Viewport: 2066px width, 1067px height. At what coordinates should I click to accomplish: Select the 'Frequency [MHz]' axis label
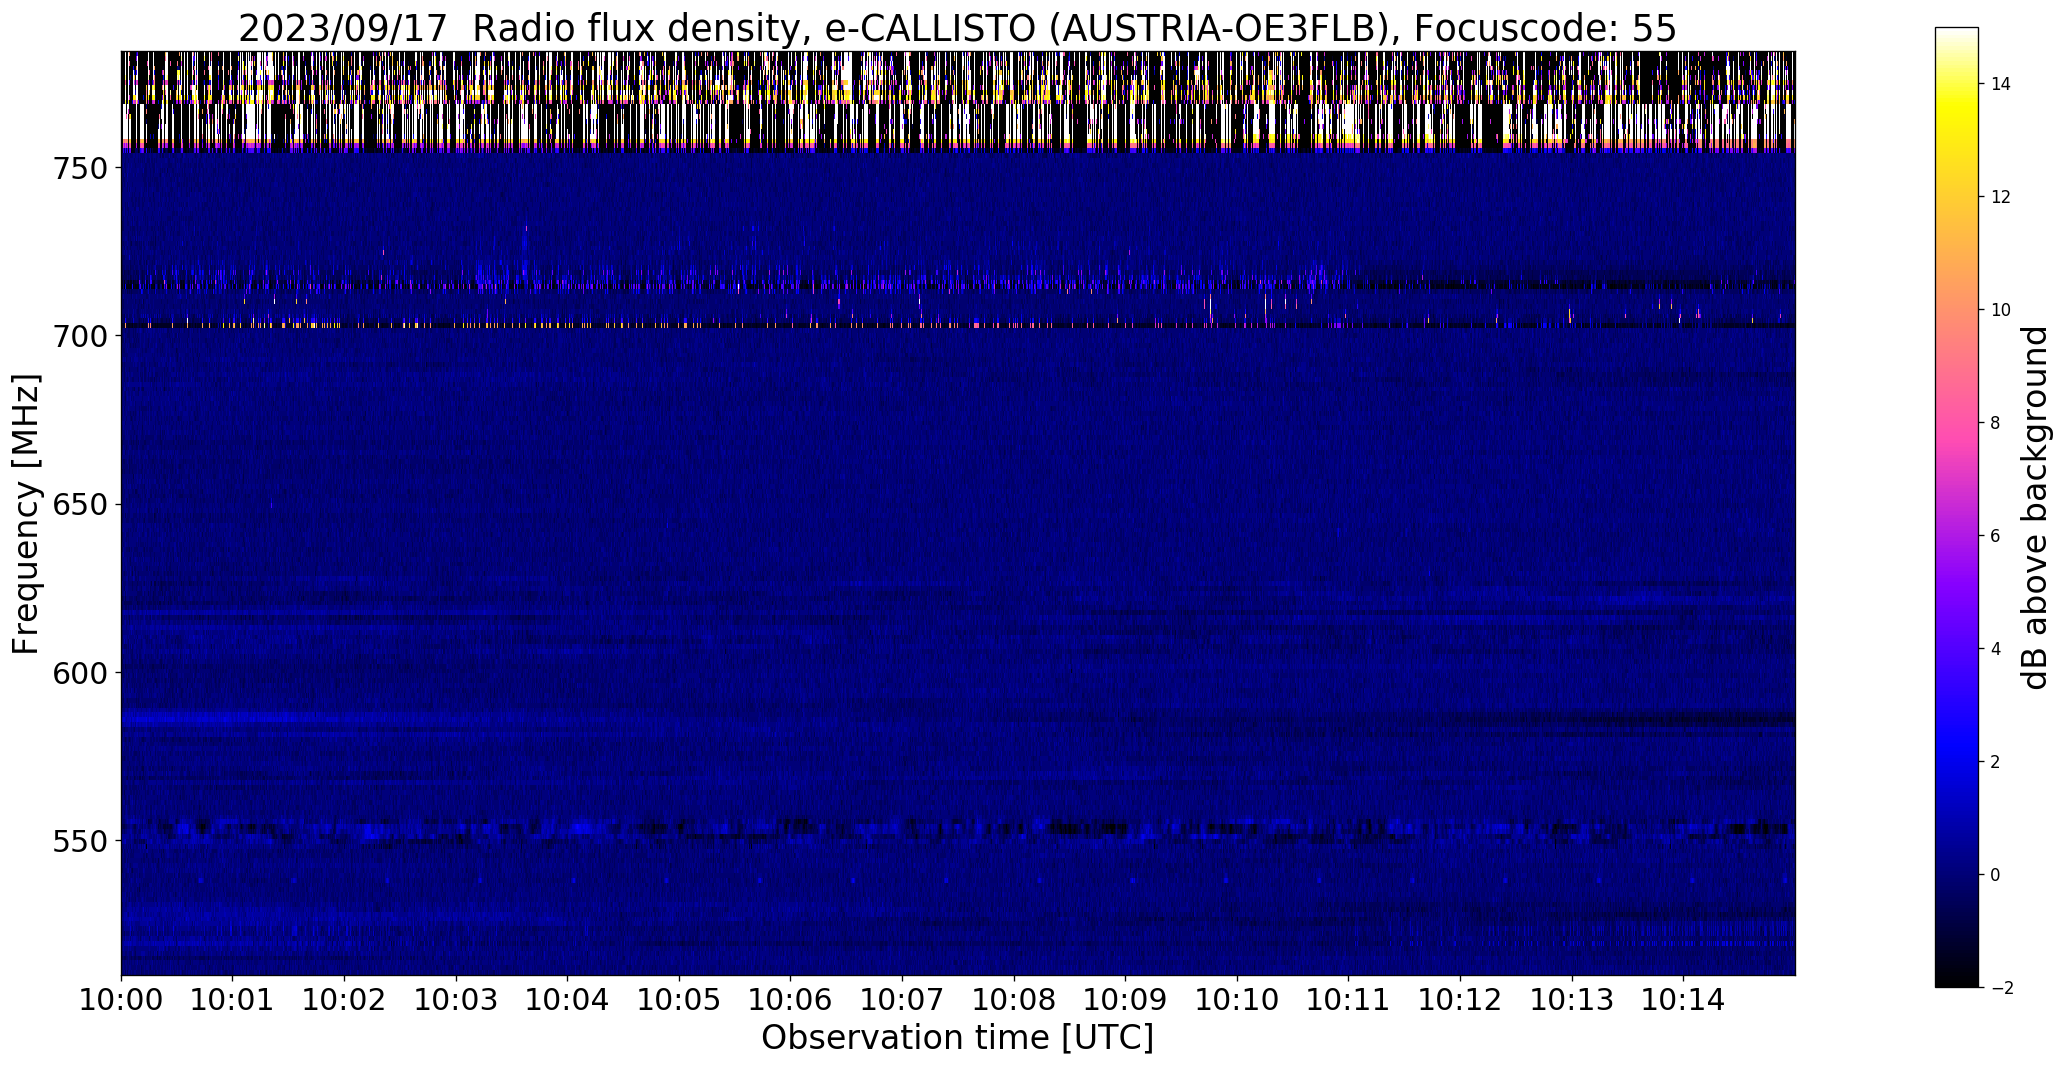[x=27, y=514]
